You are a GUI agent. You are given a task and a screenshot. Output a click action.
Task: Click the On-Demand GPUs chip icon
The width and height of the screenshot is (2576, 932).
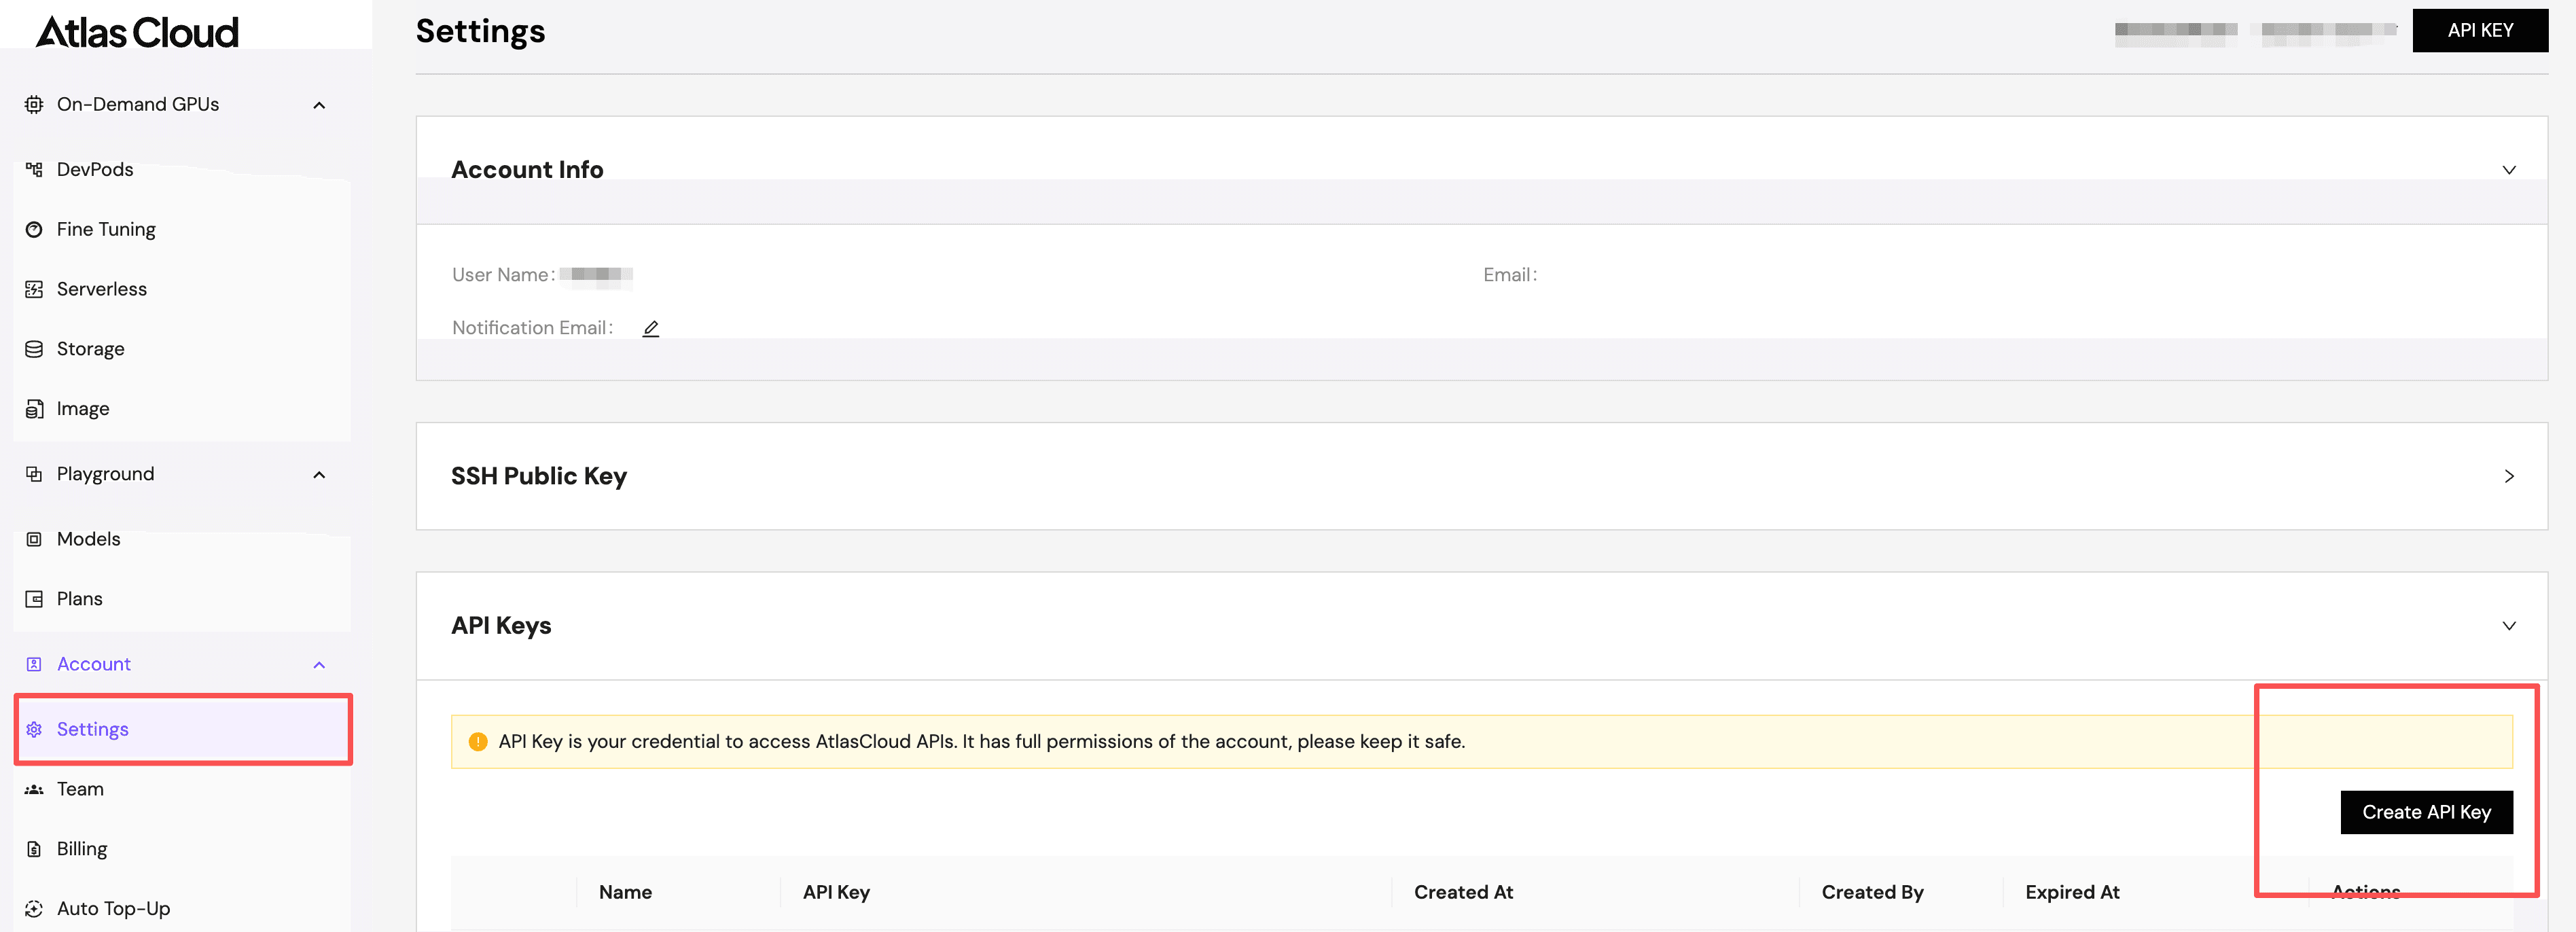pyautogui.click(x=34, y=104)
